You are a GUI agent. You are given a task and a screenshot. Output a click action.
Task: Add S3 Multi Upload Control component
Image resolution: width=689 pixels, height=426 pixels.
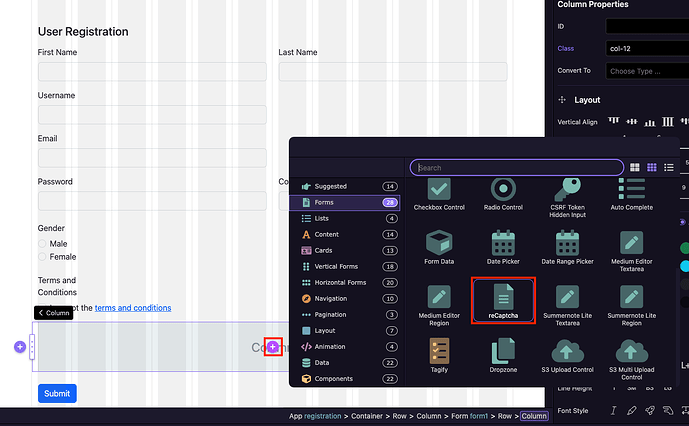[631, 359]
